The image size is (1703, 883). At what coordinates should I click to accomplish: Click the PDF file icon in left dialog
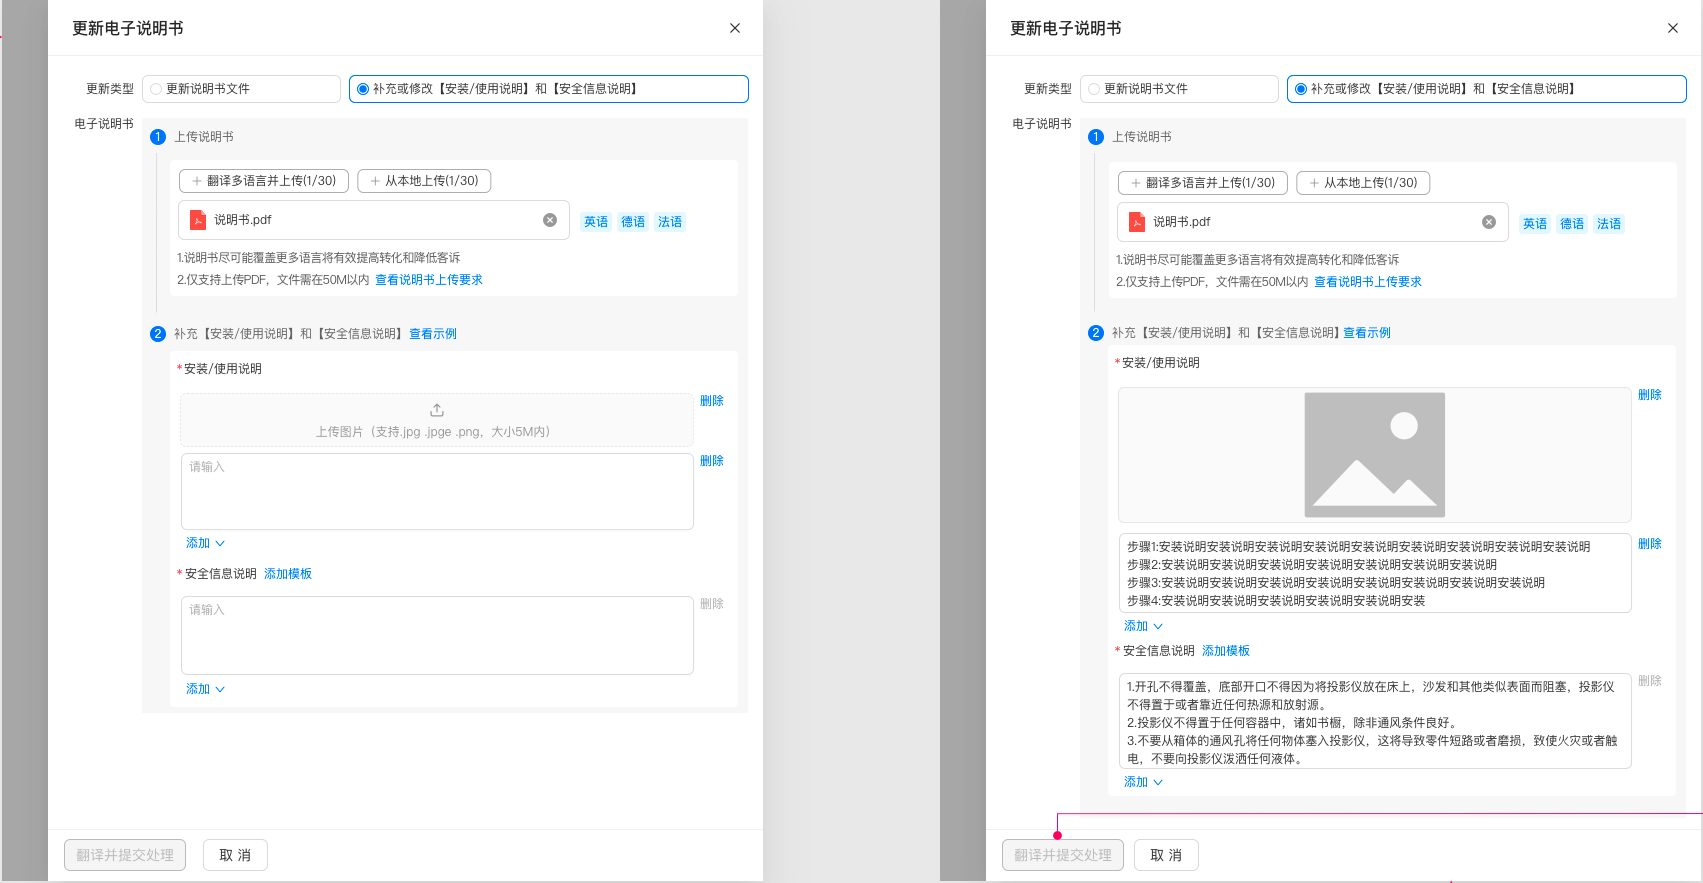pyautogui.click(x=198, y=220)
